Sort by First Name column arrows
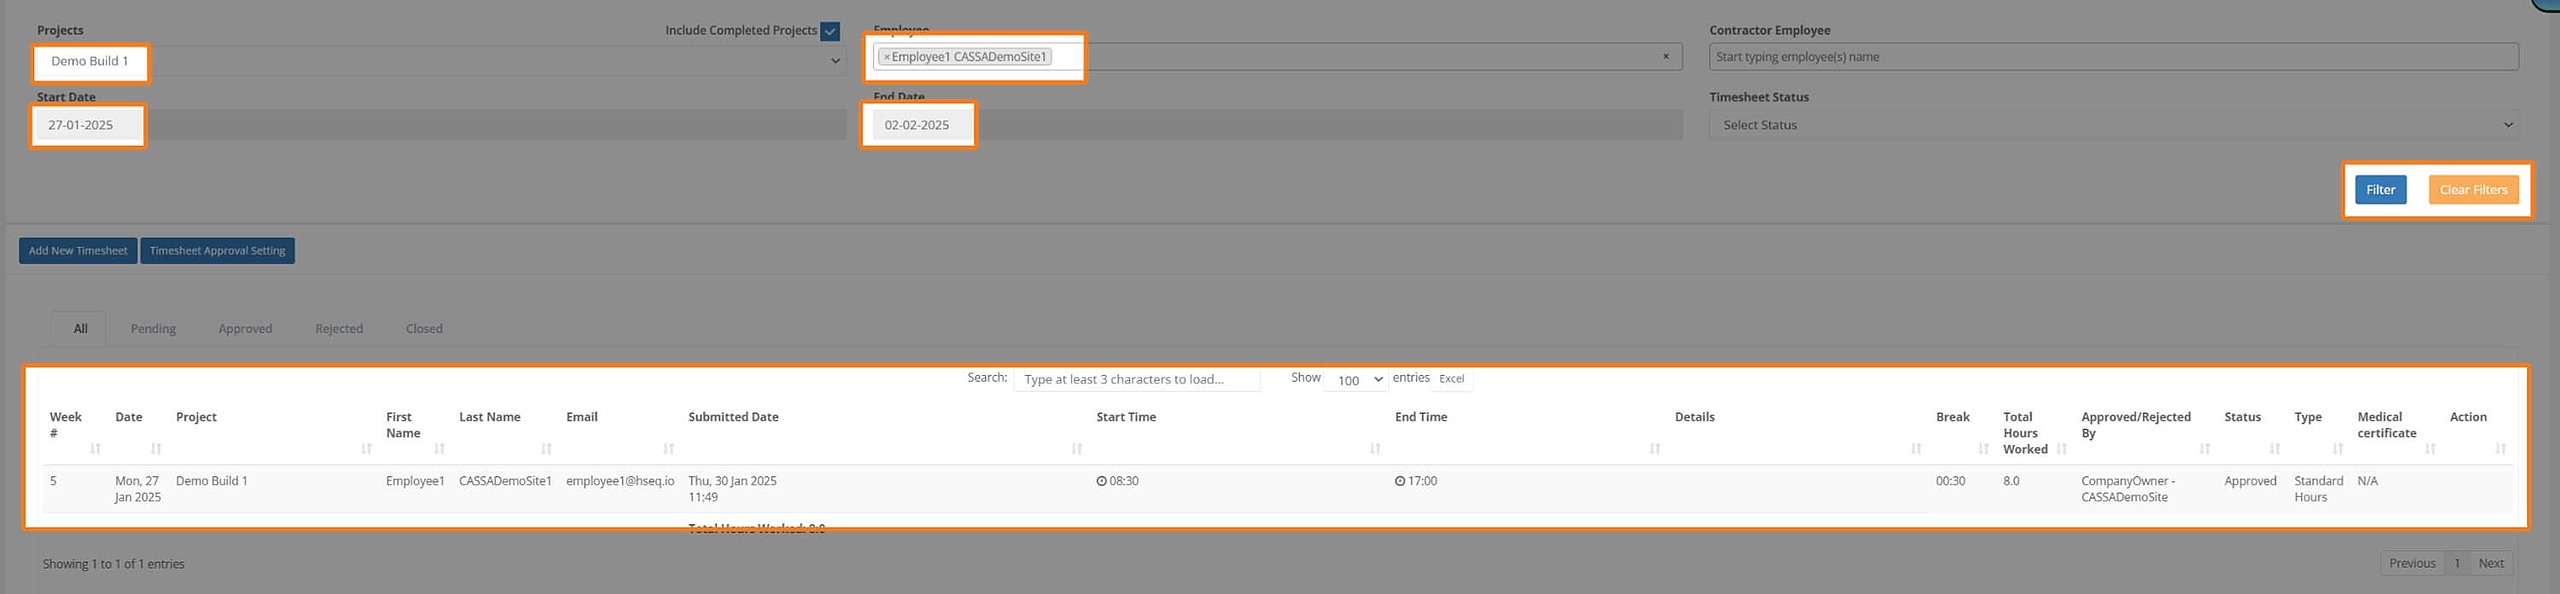The width and height of the screenshot is (2560, 594). [x=439, y=449]
